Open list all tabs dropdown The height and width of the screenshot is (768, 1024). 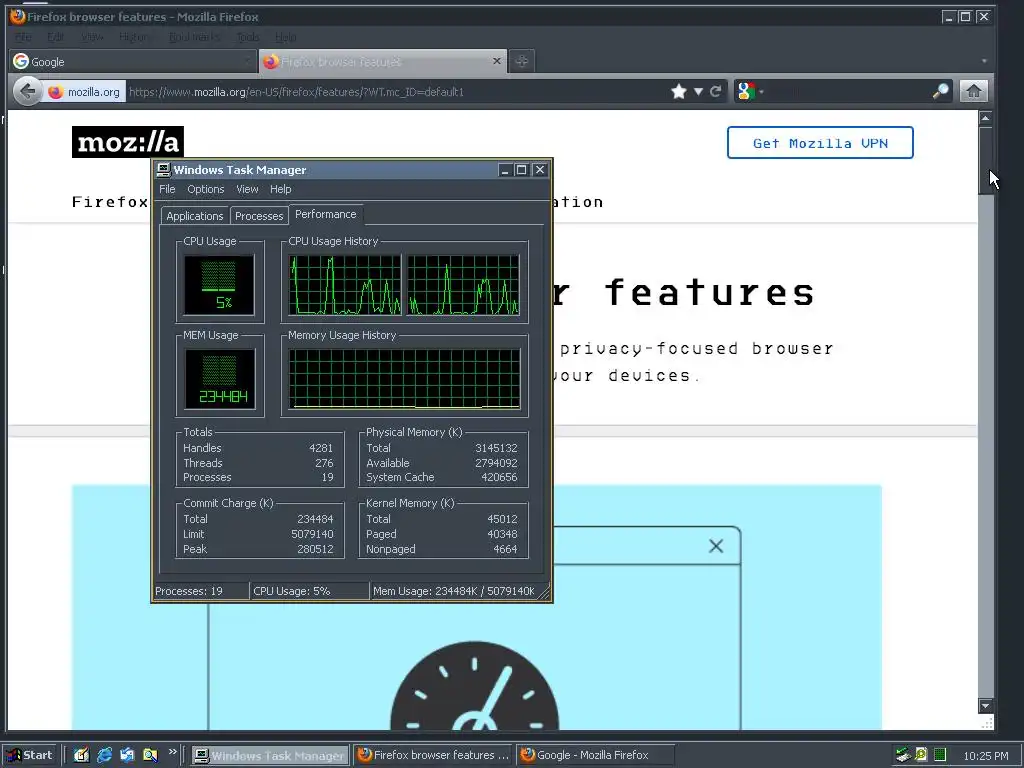(x=984, y=61)
